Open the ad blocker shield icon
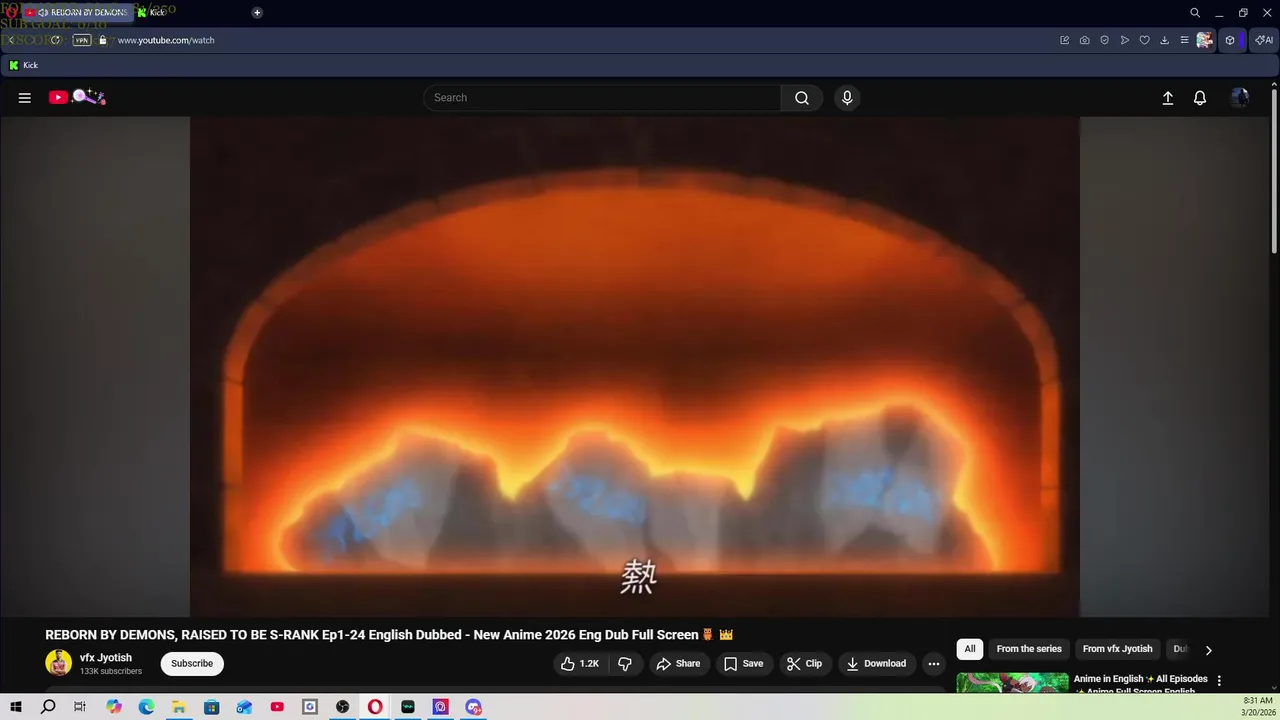 (x=1105, y=40)
